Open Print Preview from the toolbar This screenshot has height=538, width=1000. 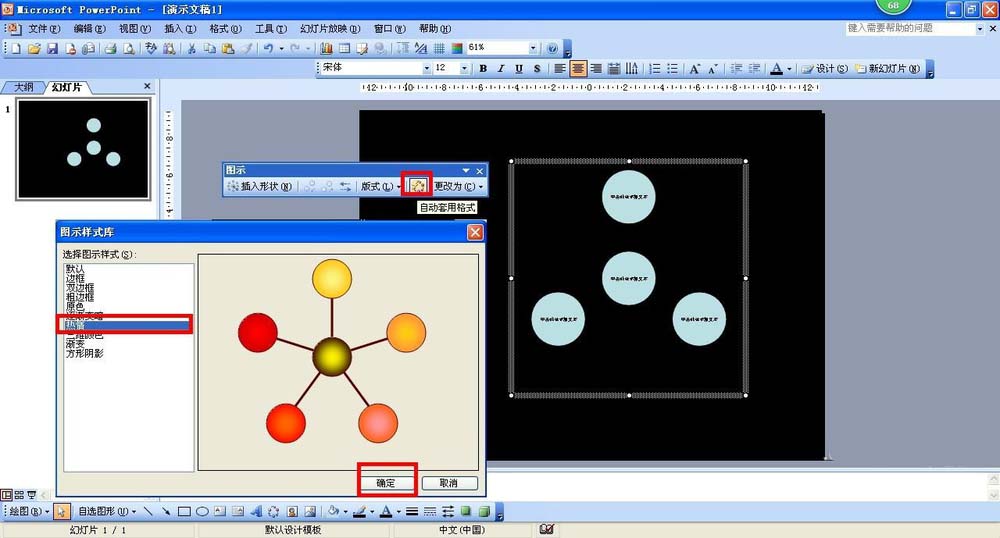pyautogui.click(x=129, y=48)
